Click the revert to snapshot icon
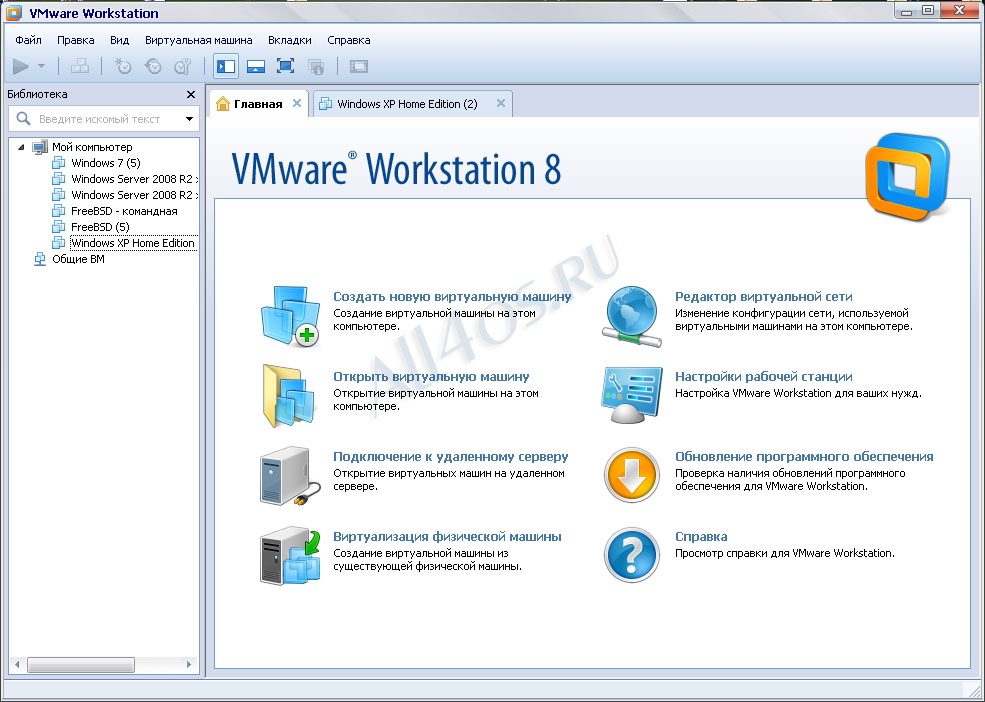Viewport: 985px width, 702px height. [x=153, y=66]
